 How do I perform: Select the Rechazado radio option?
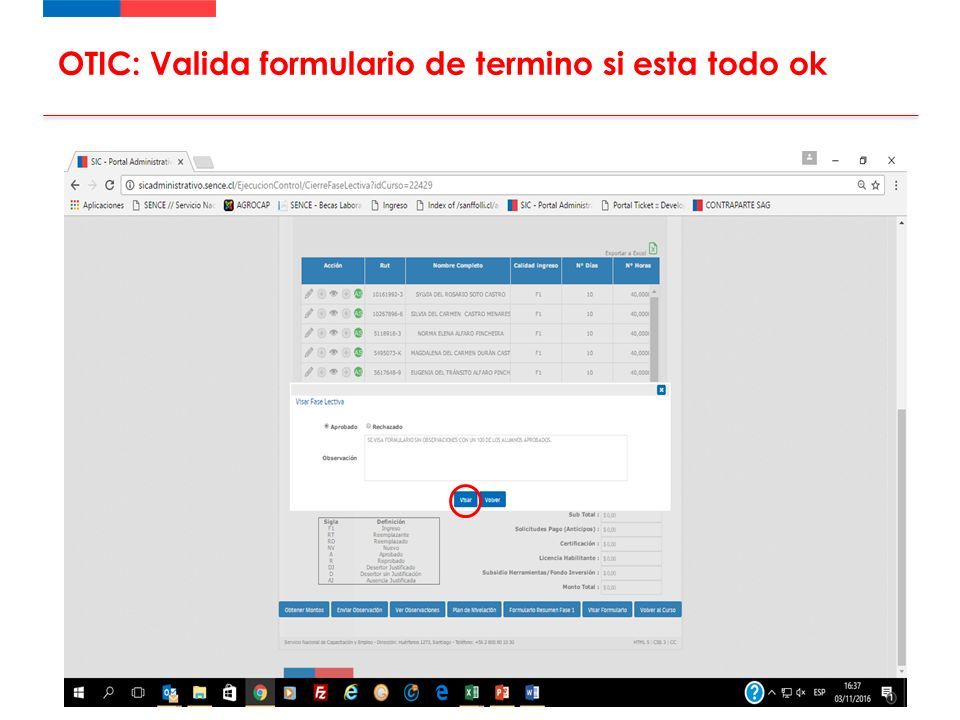point(369,426)
